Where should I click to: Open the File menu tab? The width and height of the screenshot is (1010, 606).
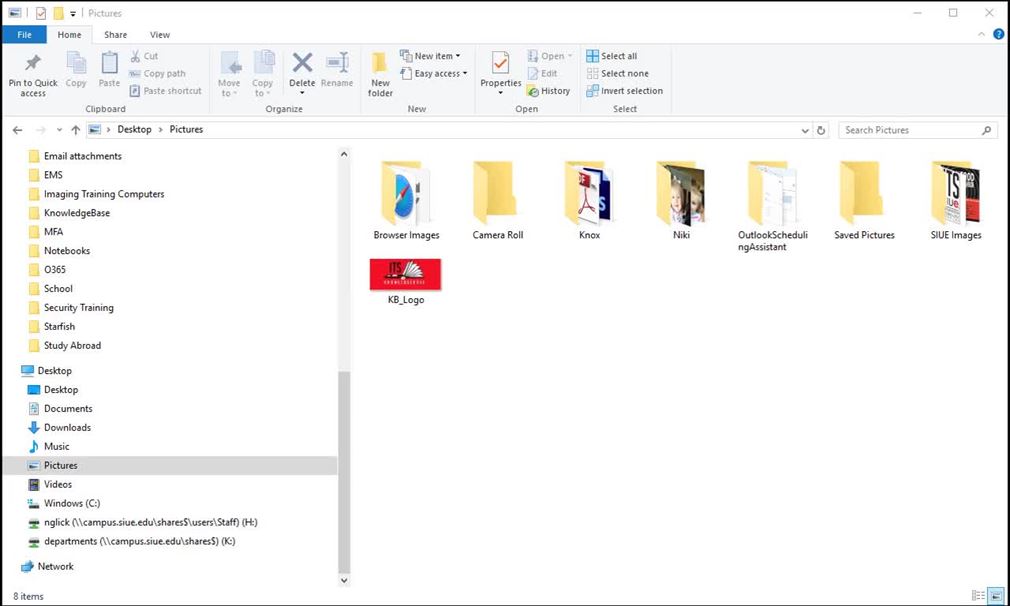[24, 35]
